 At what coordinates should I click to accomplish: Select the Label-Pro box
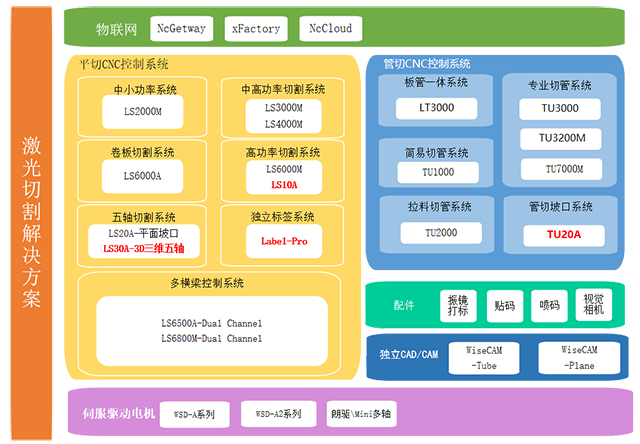(x=283, y=241)
